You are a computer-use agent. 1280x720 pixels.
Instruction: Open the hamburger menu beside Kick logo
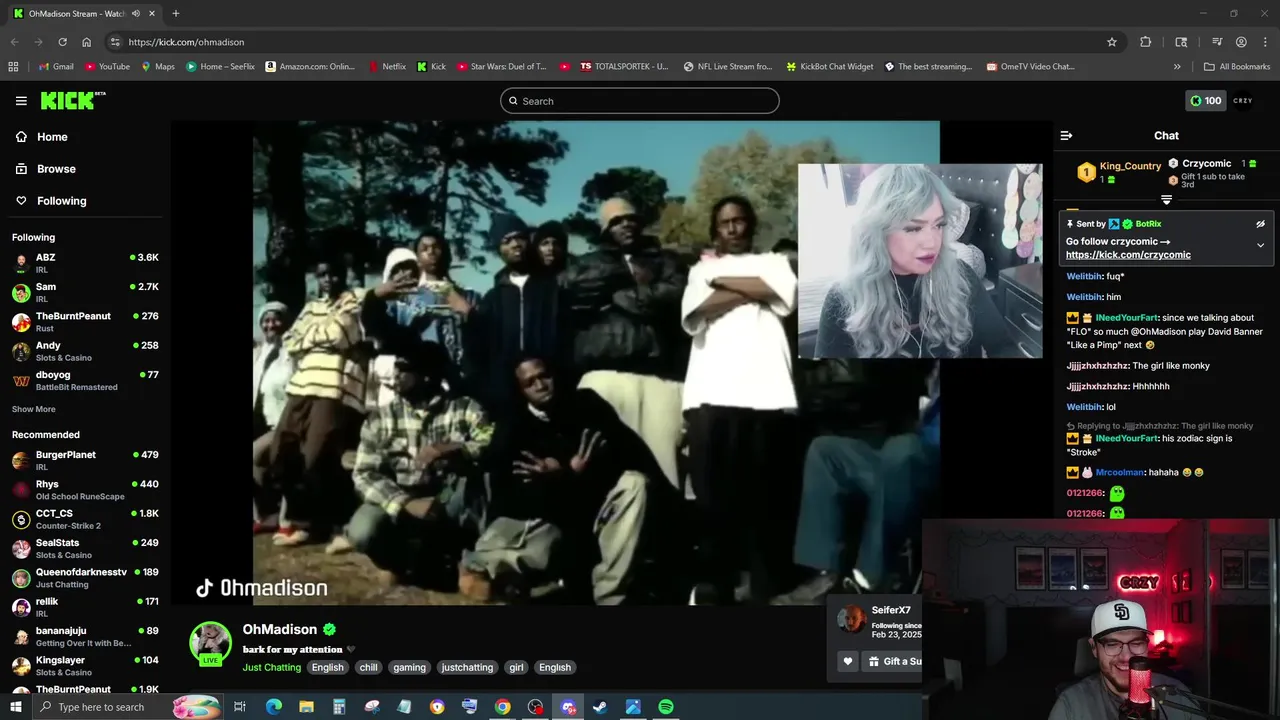point(21,101)
